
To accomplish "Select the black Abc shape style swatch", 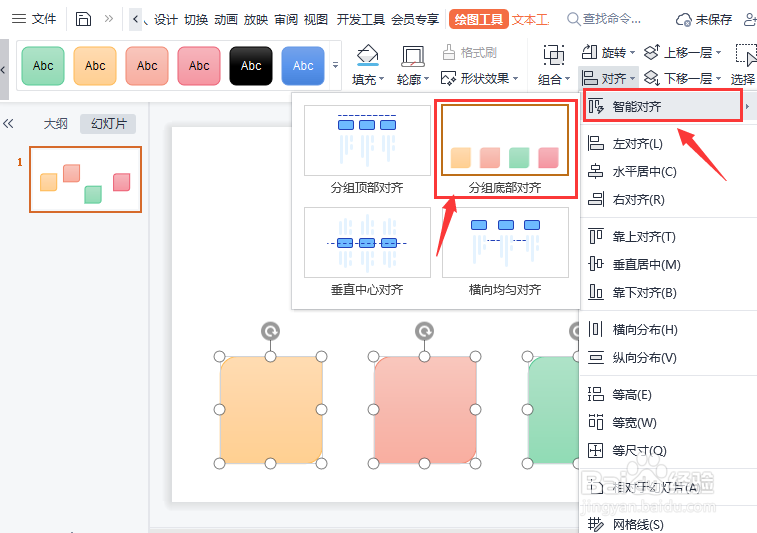I will (x=251, y=66).
